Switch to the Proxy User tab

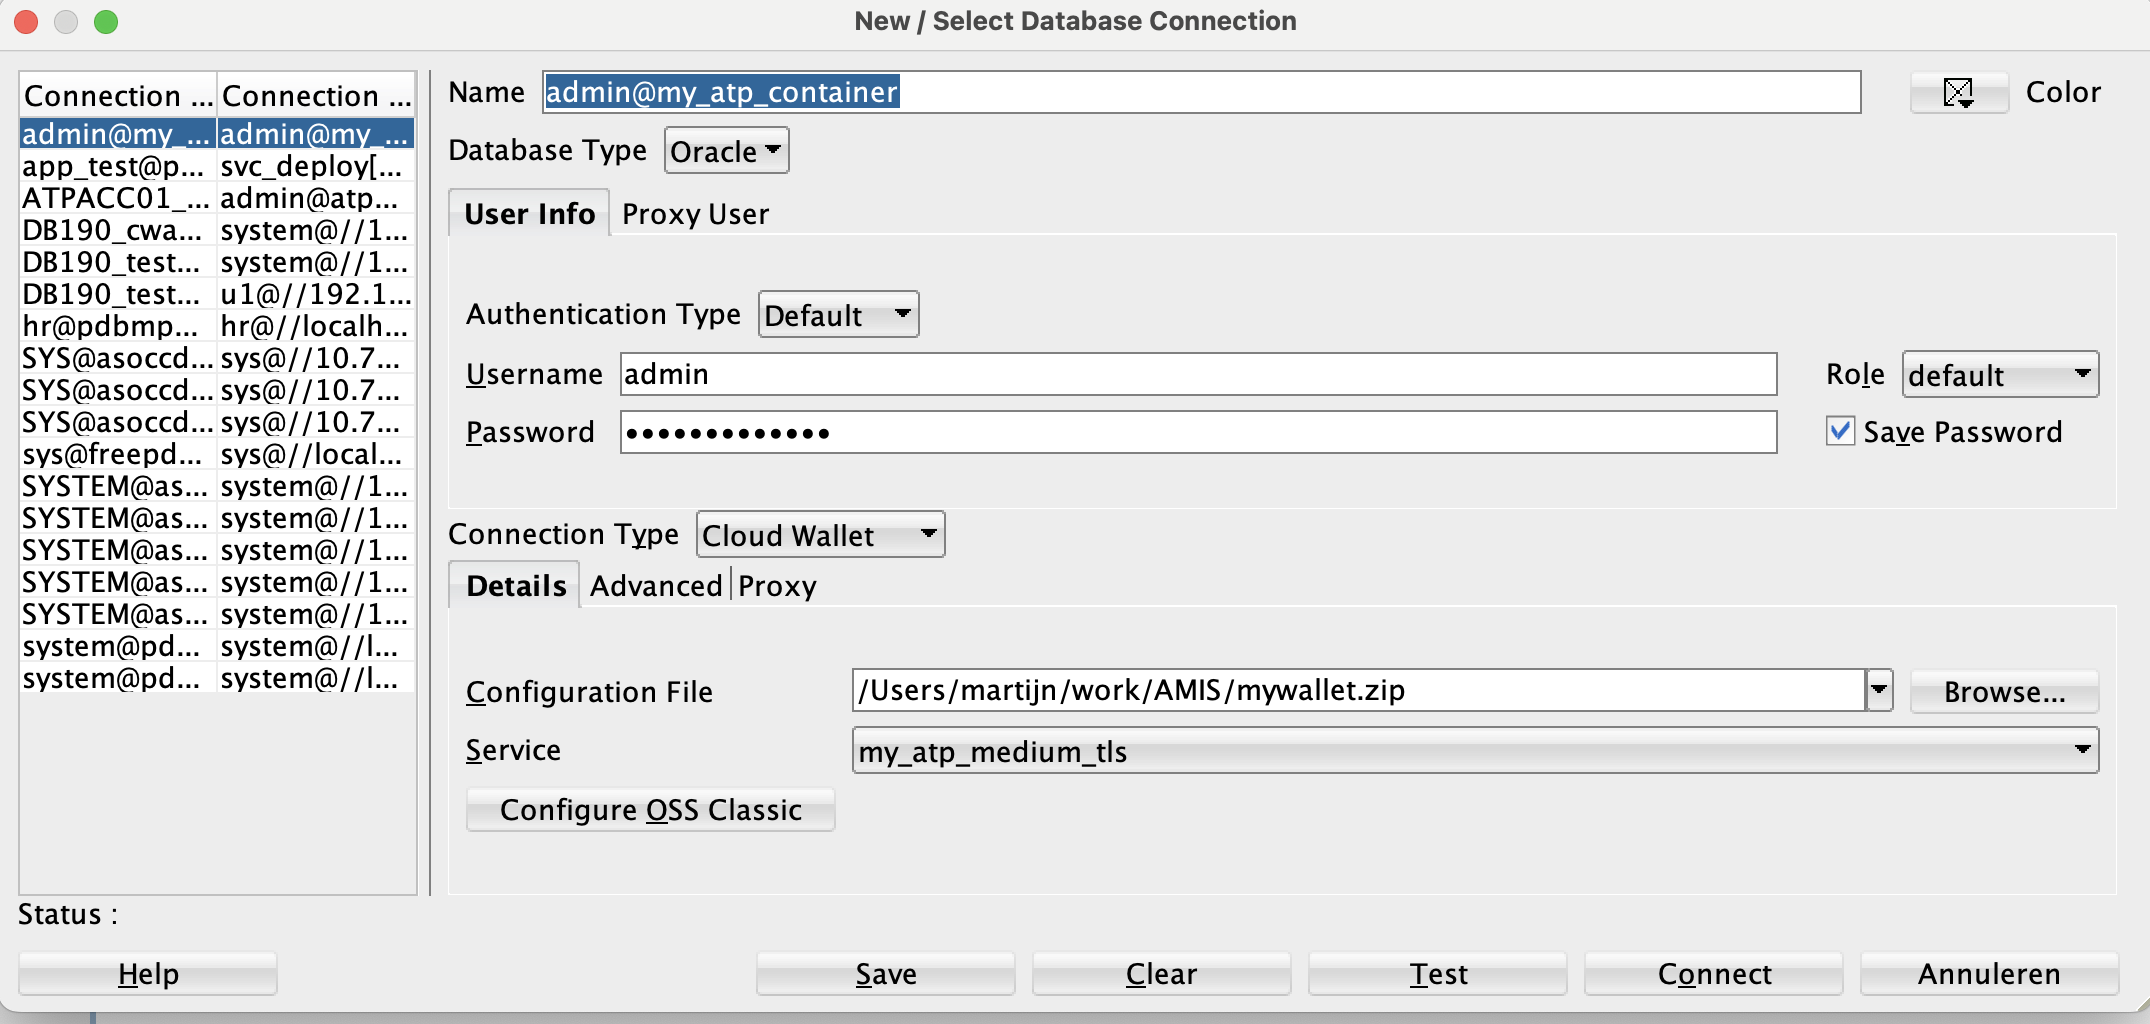coord(695,213)
